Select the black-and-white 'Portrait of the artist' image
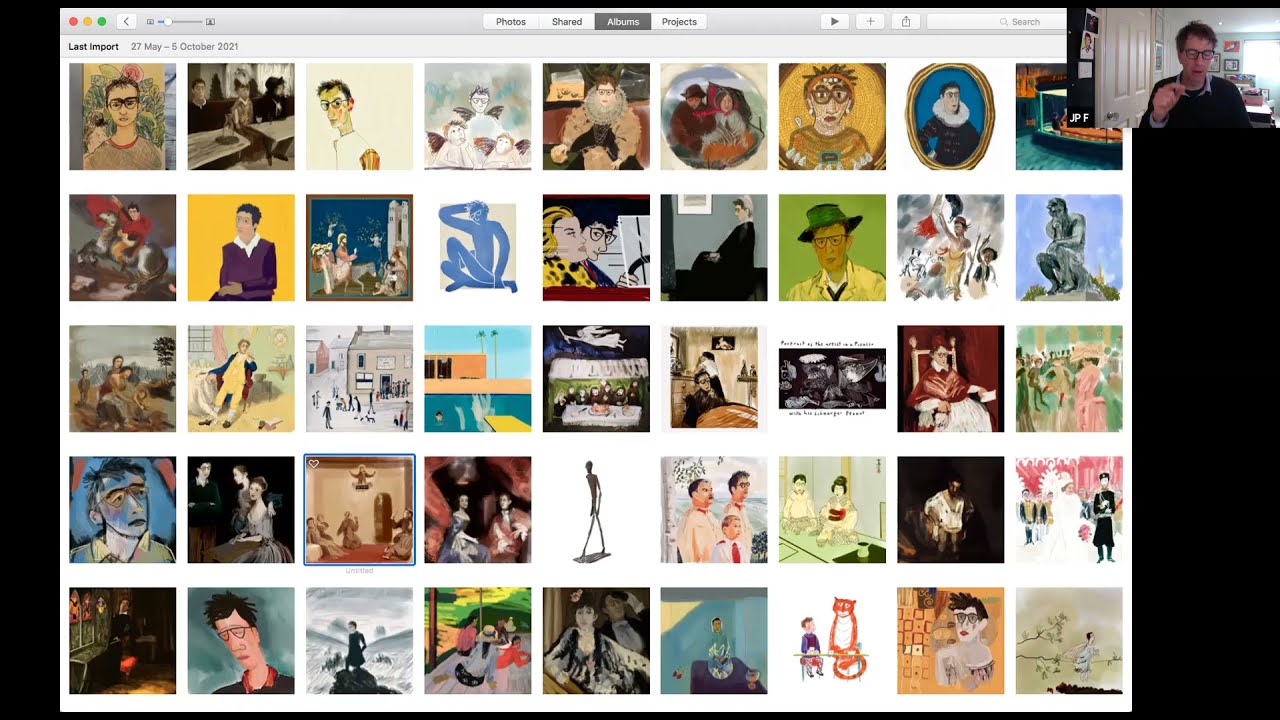 coord(832,379)
